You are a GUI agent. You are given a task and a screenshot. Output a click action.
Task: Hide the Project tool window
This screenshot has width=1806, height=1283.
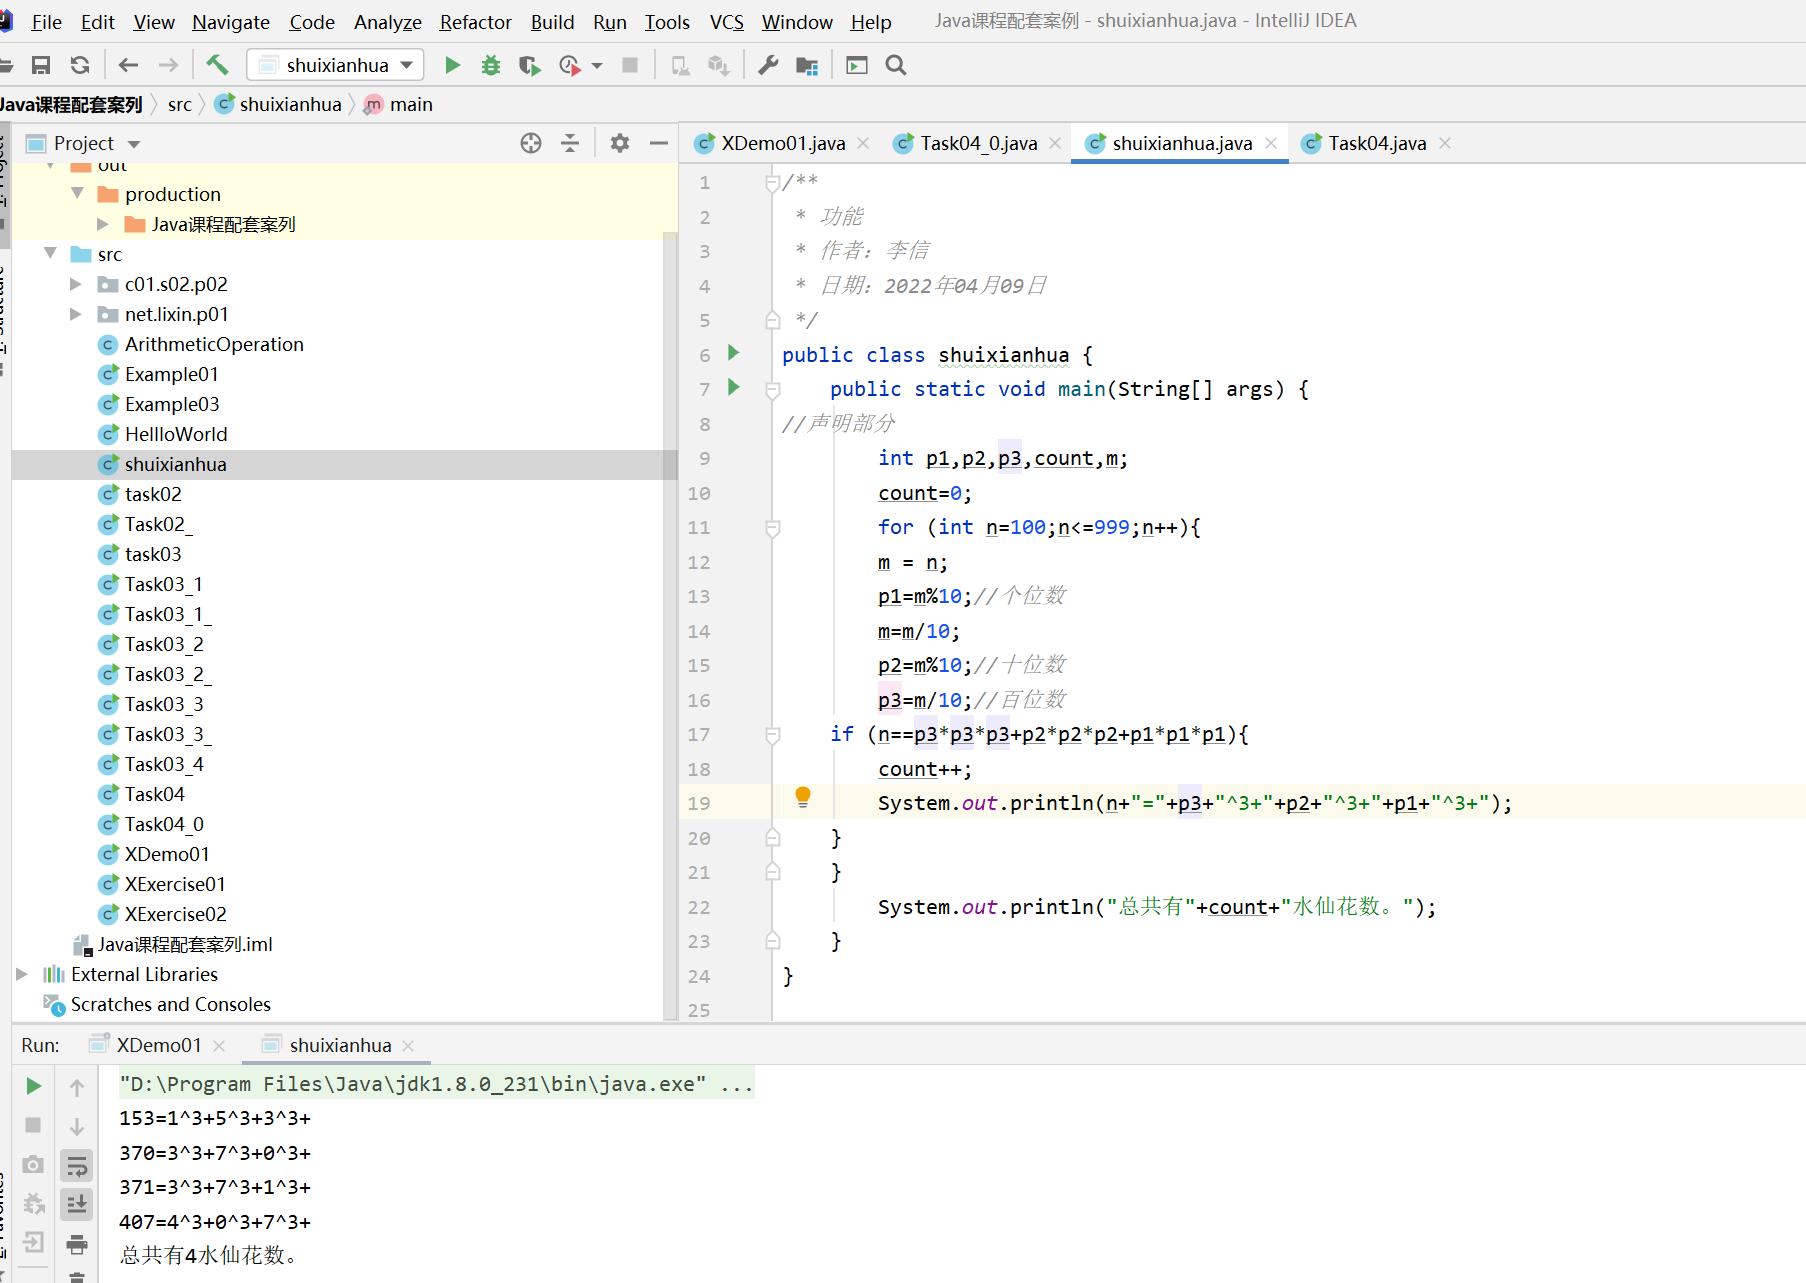(x=658, y=143)
